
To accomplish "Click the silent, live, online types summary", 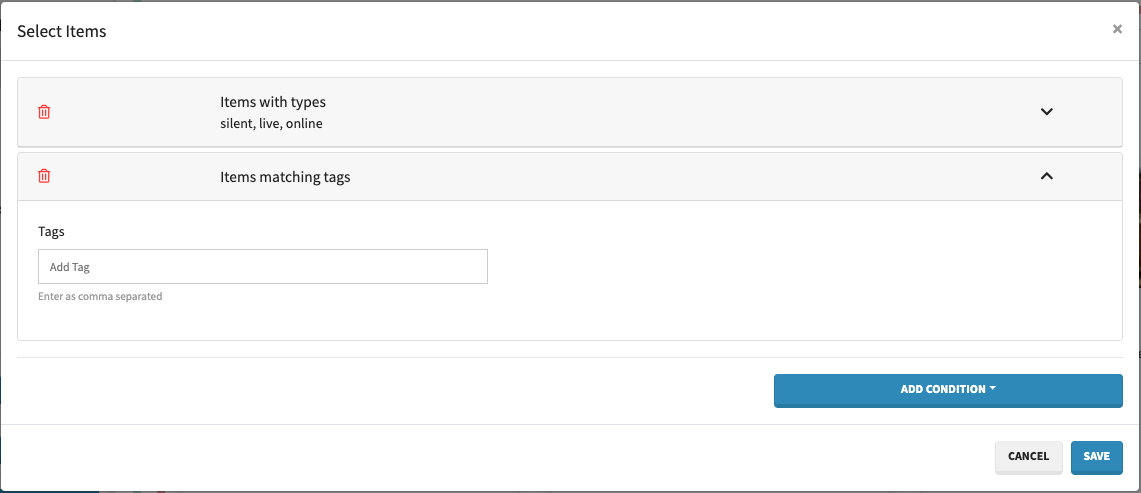I will coord(271,124).
